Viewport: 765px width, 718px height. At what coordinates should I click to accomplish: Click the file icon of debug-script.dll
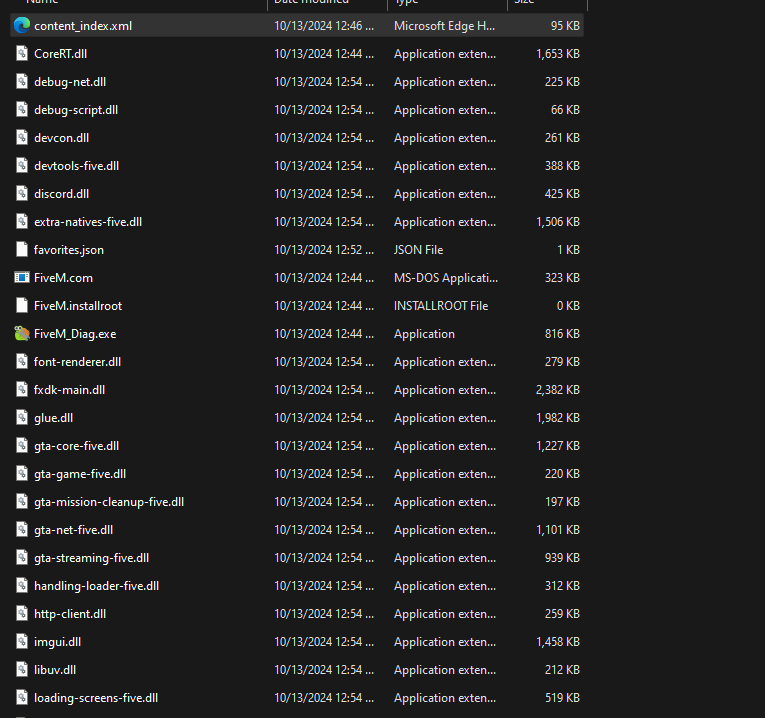click(22, 109)
